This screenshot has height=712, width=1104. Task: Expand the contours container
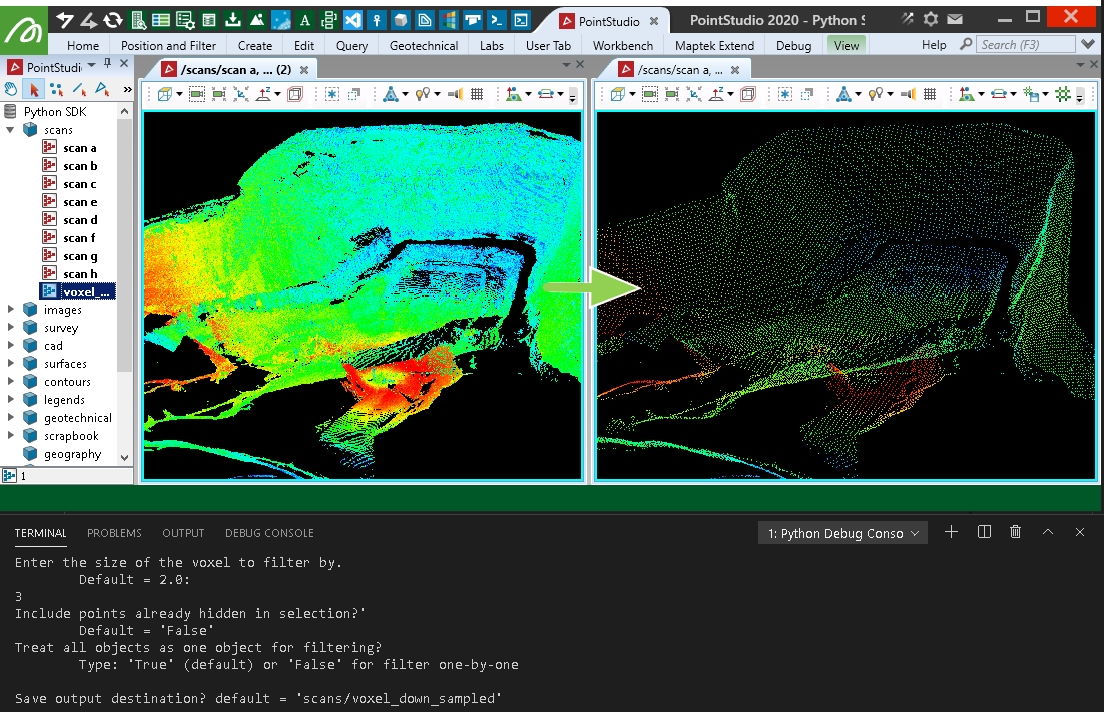click(x=10, y=381)
